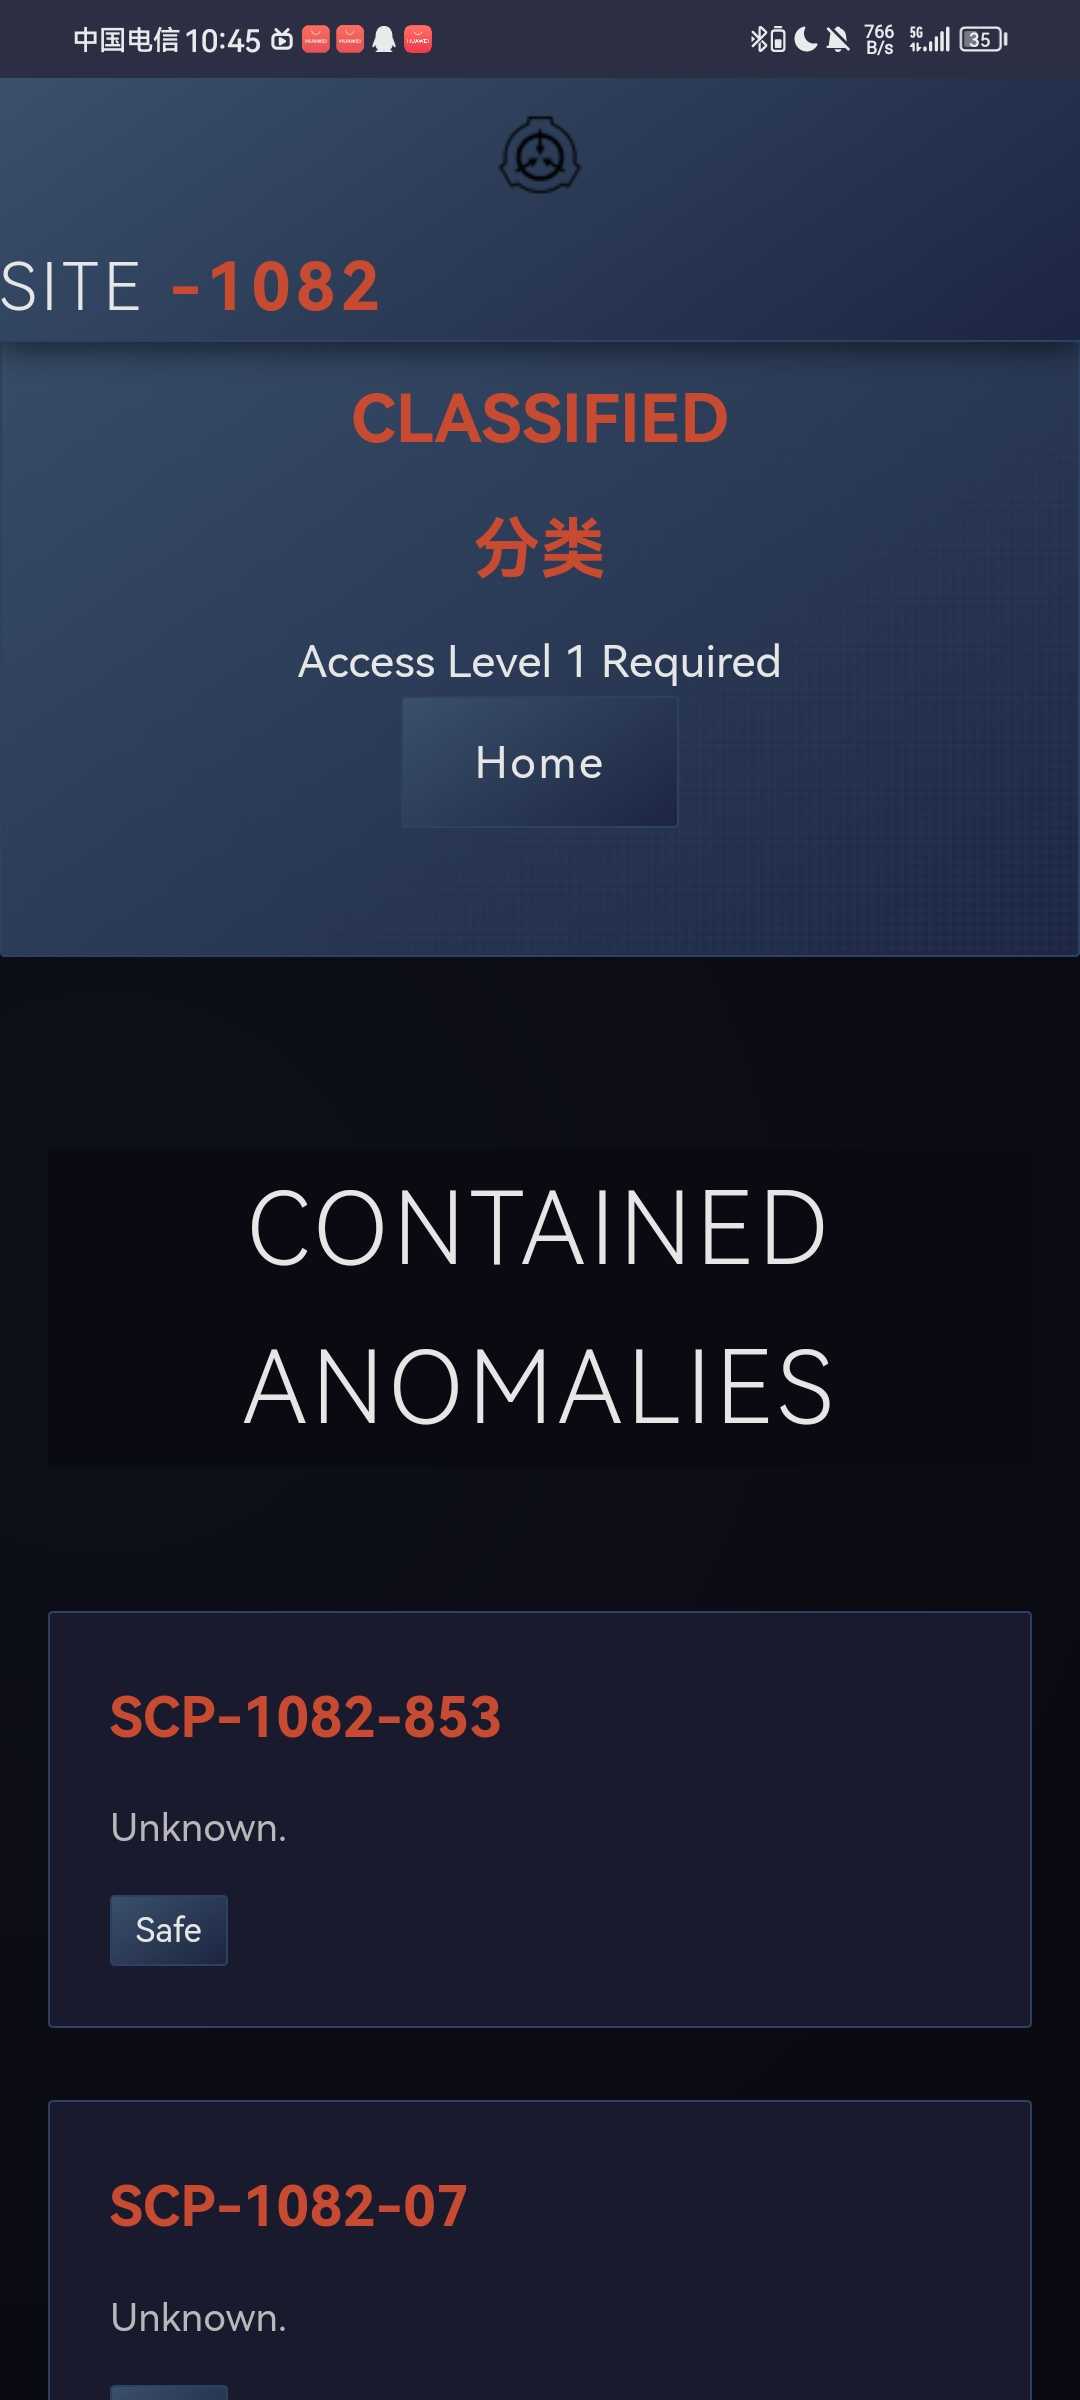The height and width of the screenshot is (2400, 1080).
Task: Tap the first Huawei AppGallery notification icon
Action: (316, 40)
